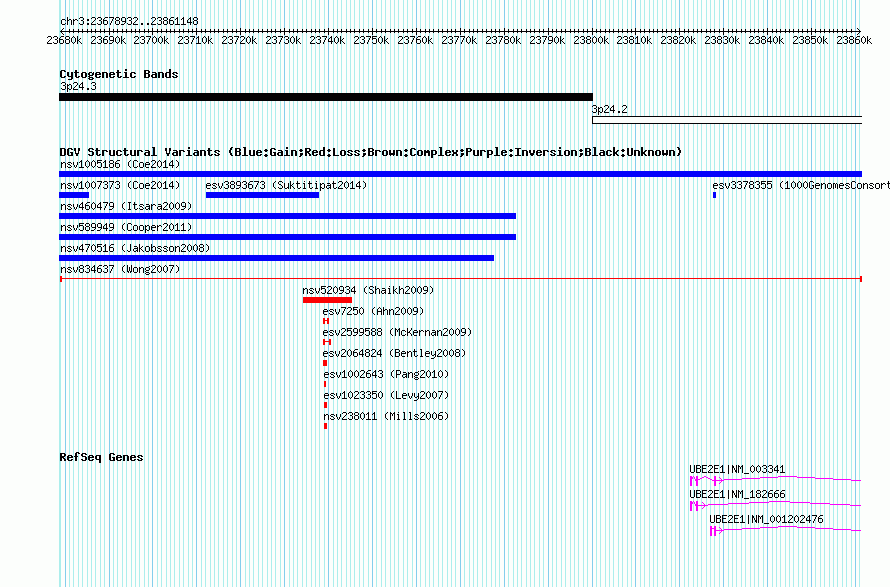Open variant nsv589949 (Cooper2011) label
Viewport: 890px width, 587px height.
point(126,228)
